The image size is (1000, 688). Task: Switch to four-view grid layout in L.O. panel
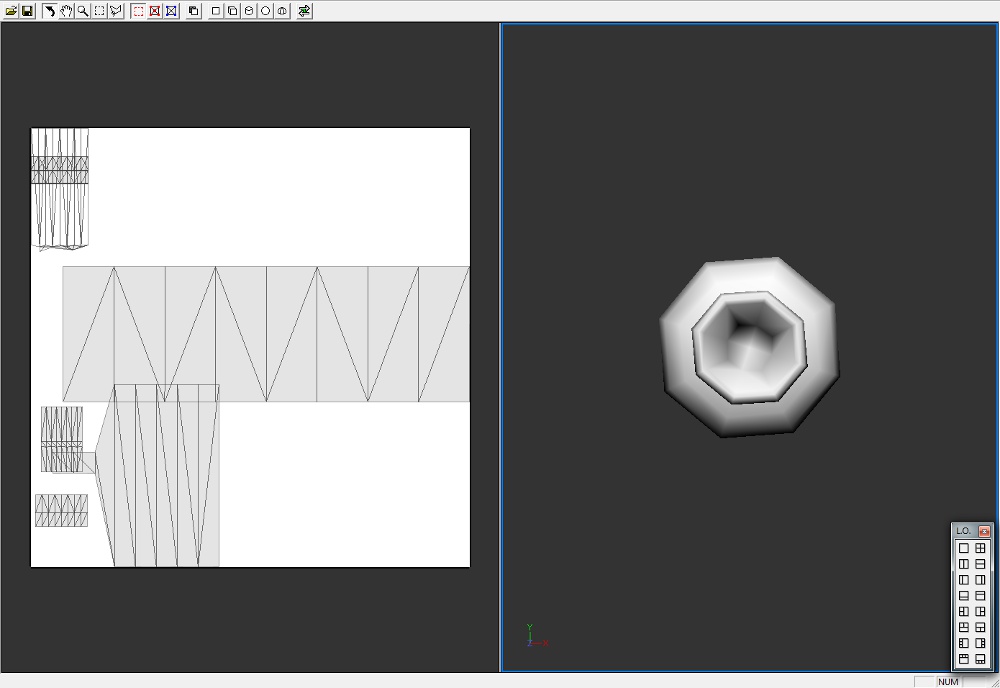[981, 548]
